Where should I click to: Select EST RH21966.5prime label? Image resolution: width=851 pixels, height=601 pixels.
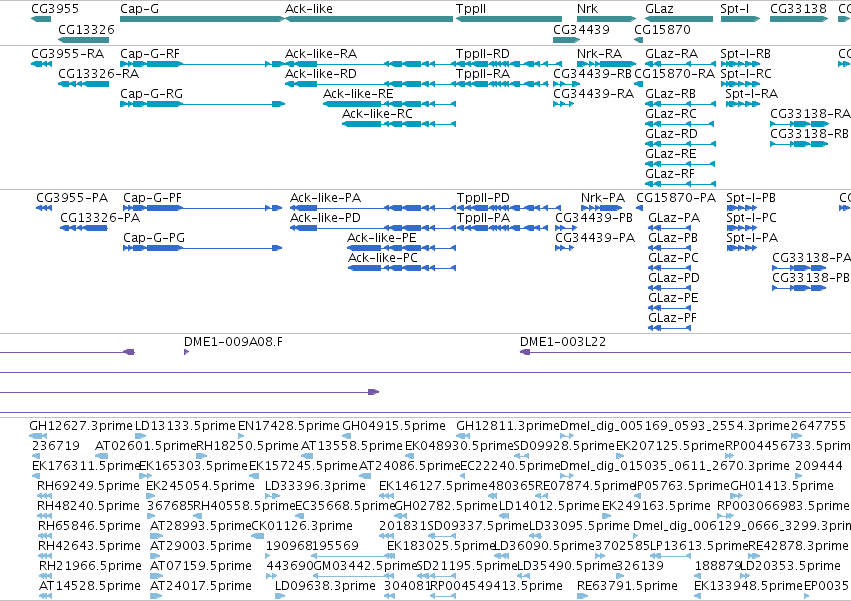pos(90,566)
